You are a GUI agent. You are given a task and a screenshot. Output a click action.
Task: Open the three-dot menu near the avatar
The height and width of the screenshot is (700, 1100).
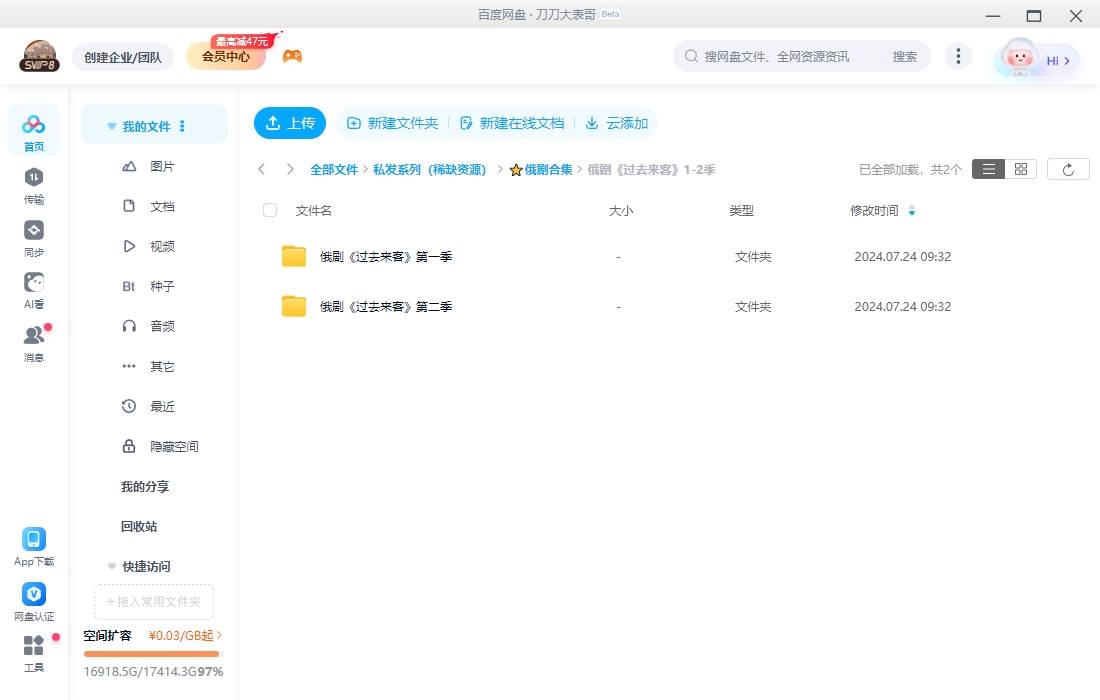(958, 57)
